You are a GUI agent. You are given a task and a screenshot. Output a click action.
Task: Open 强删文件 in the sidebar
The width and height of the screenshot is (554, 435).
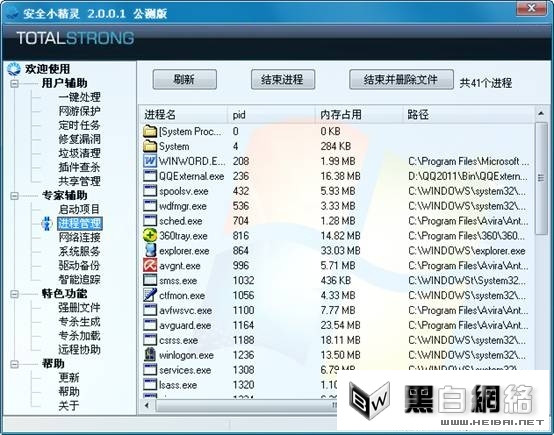point(79,307)
